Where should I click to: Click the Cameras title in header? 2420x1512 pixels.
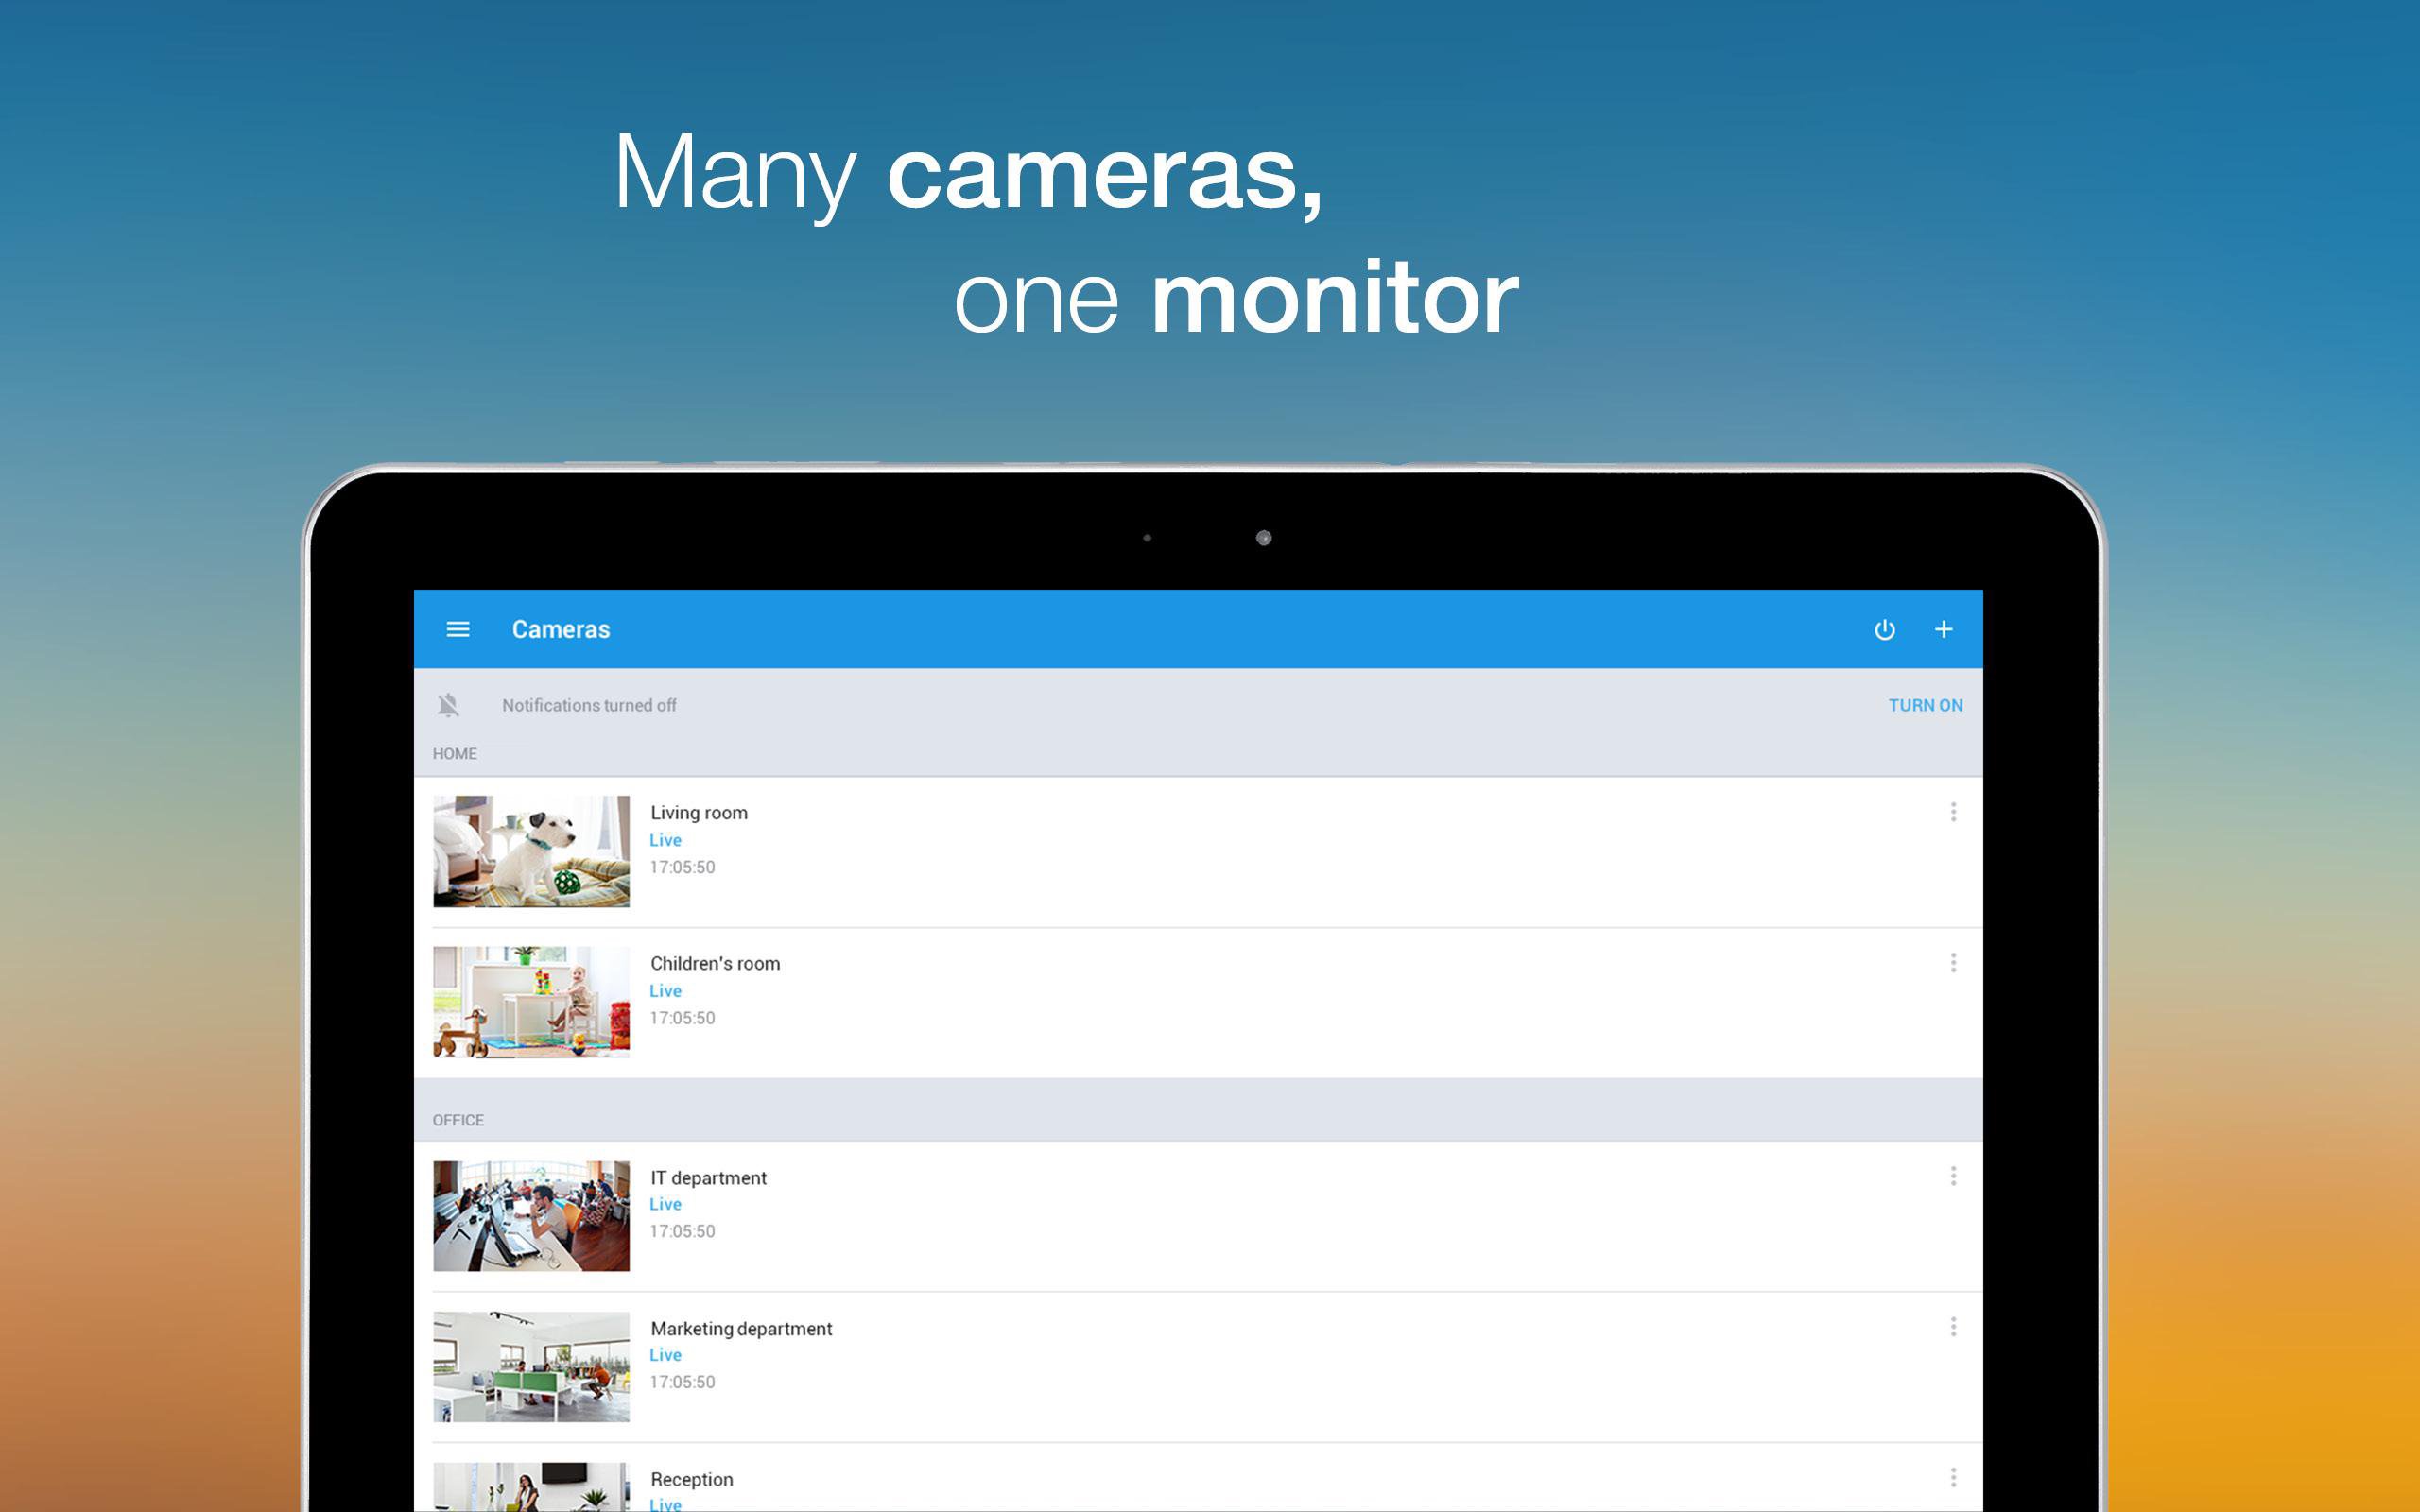560,629
